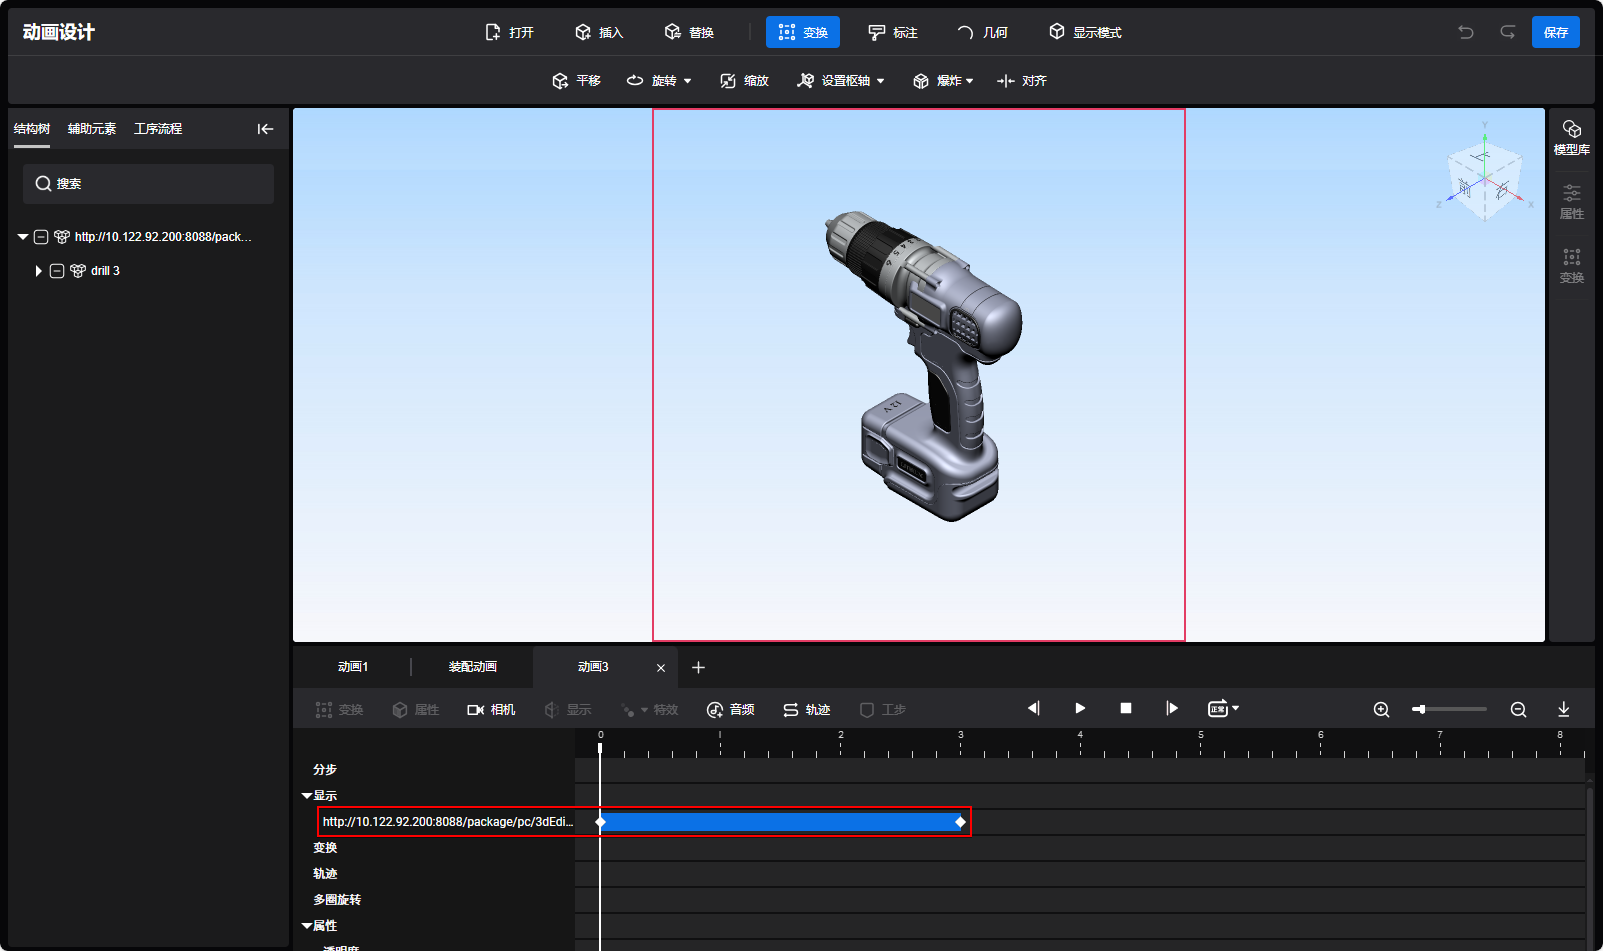Open the model library panel
The image size is (1603, 951).
coord(1571,137)
